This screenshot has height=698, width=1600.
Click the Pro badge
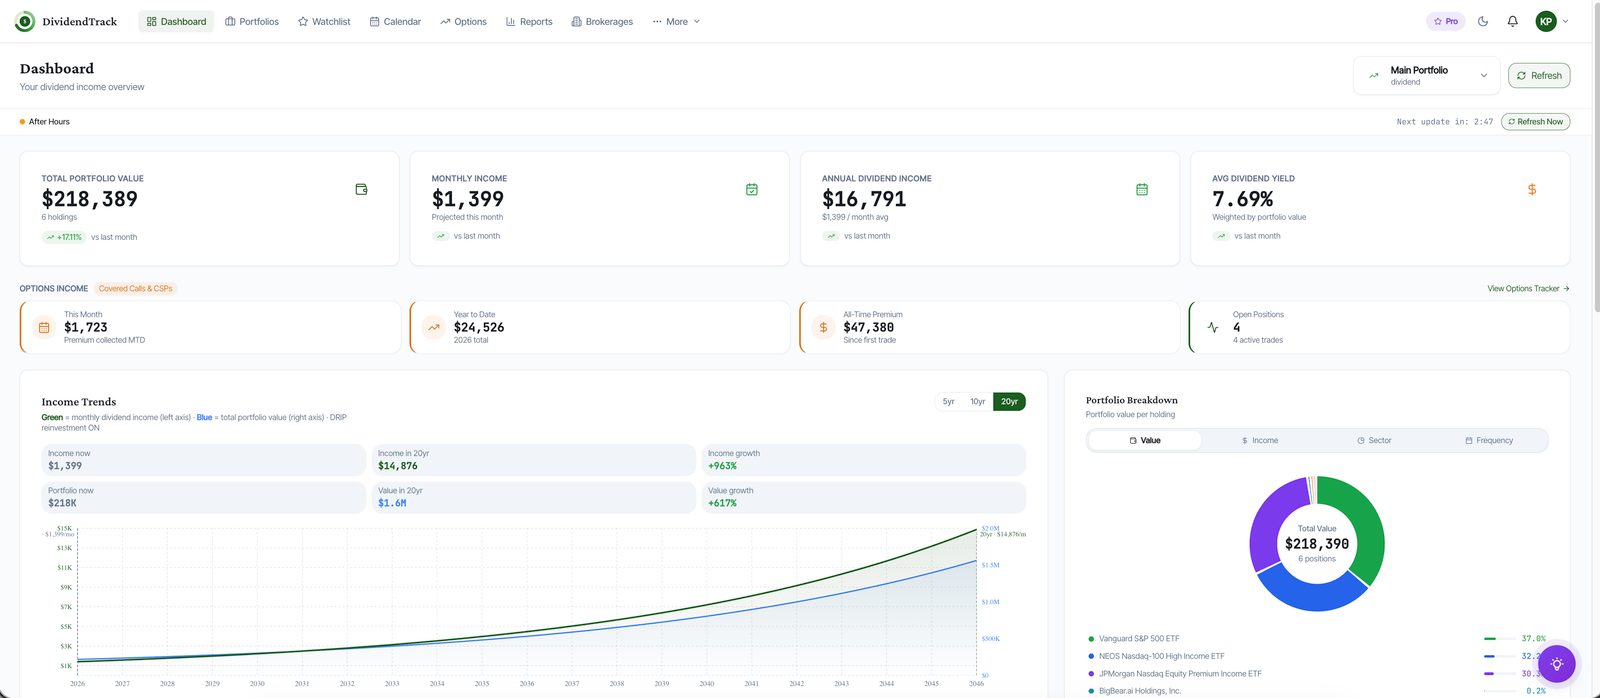[x=1445, y=21]
